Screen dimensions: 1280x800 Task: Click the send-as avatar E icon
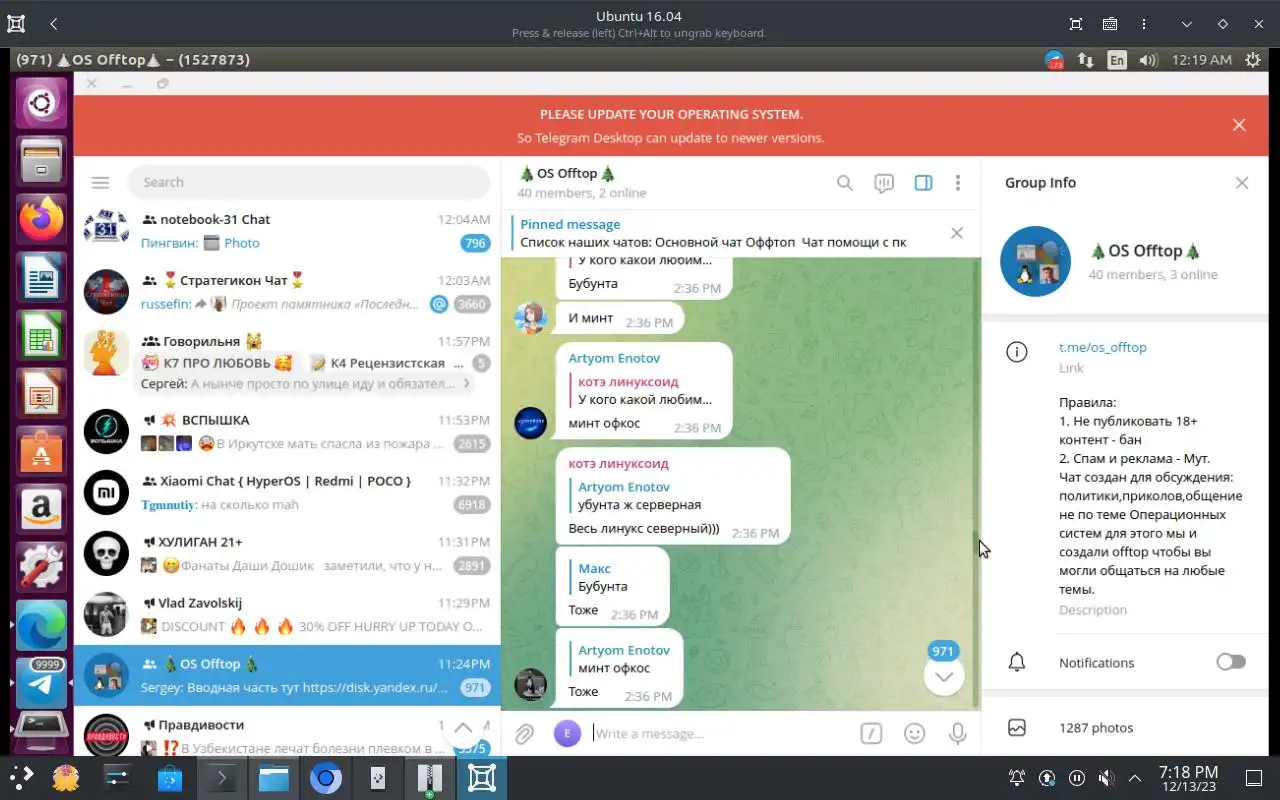coord(567,734)
